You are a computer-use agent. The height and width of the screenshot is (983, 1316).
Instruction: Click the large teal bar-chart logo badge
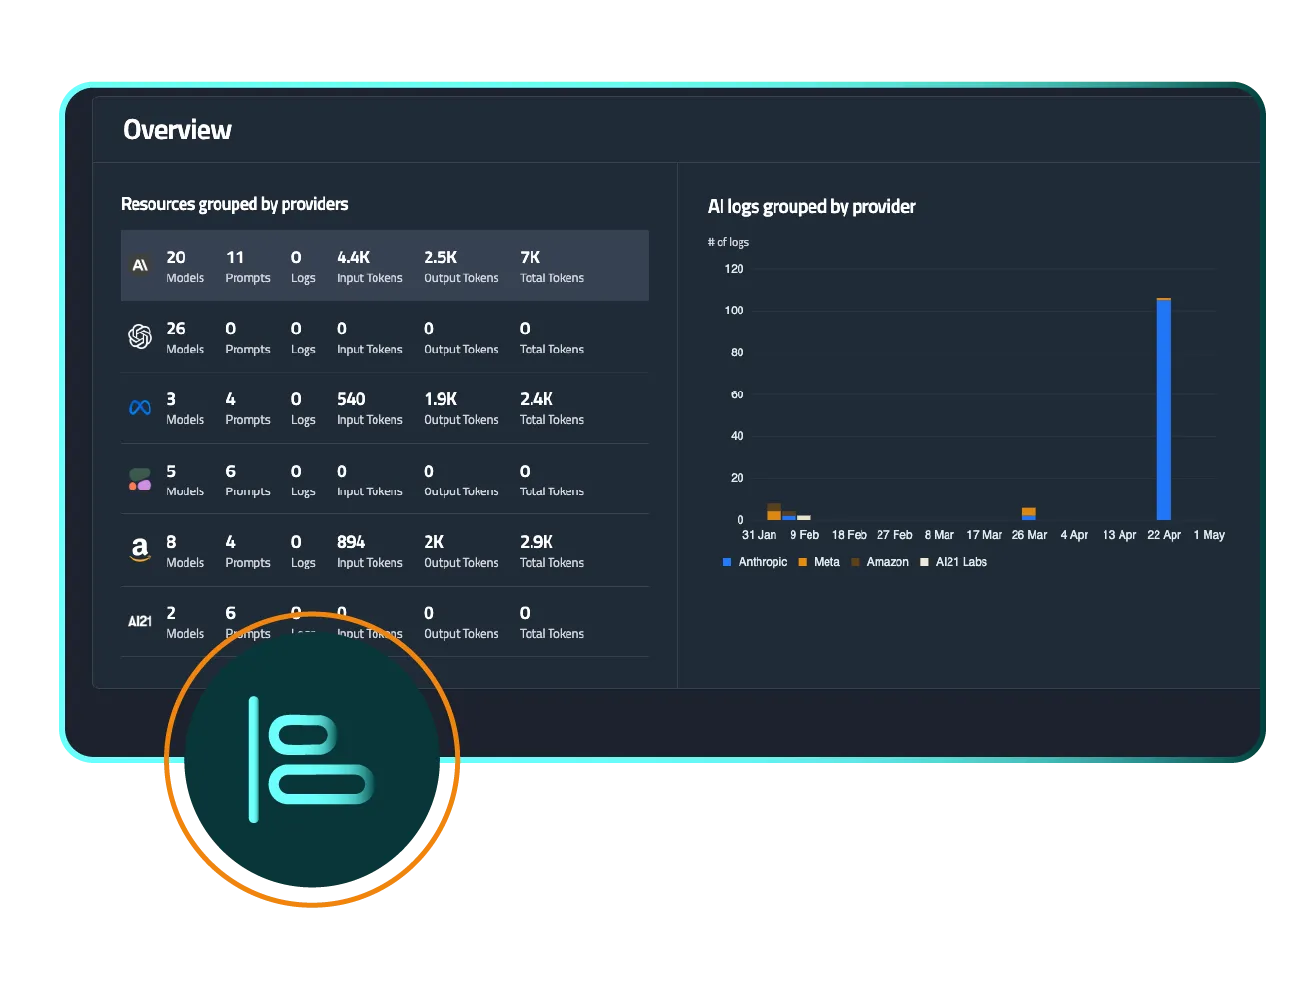click(x=312, y=759)
